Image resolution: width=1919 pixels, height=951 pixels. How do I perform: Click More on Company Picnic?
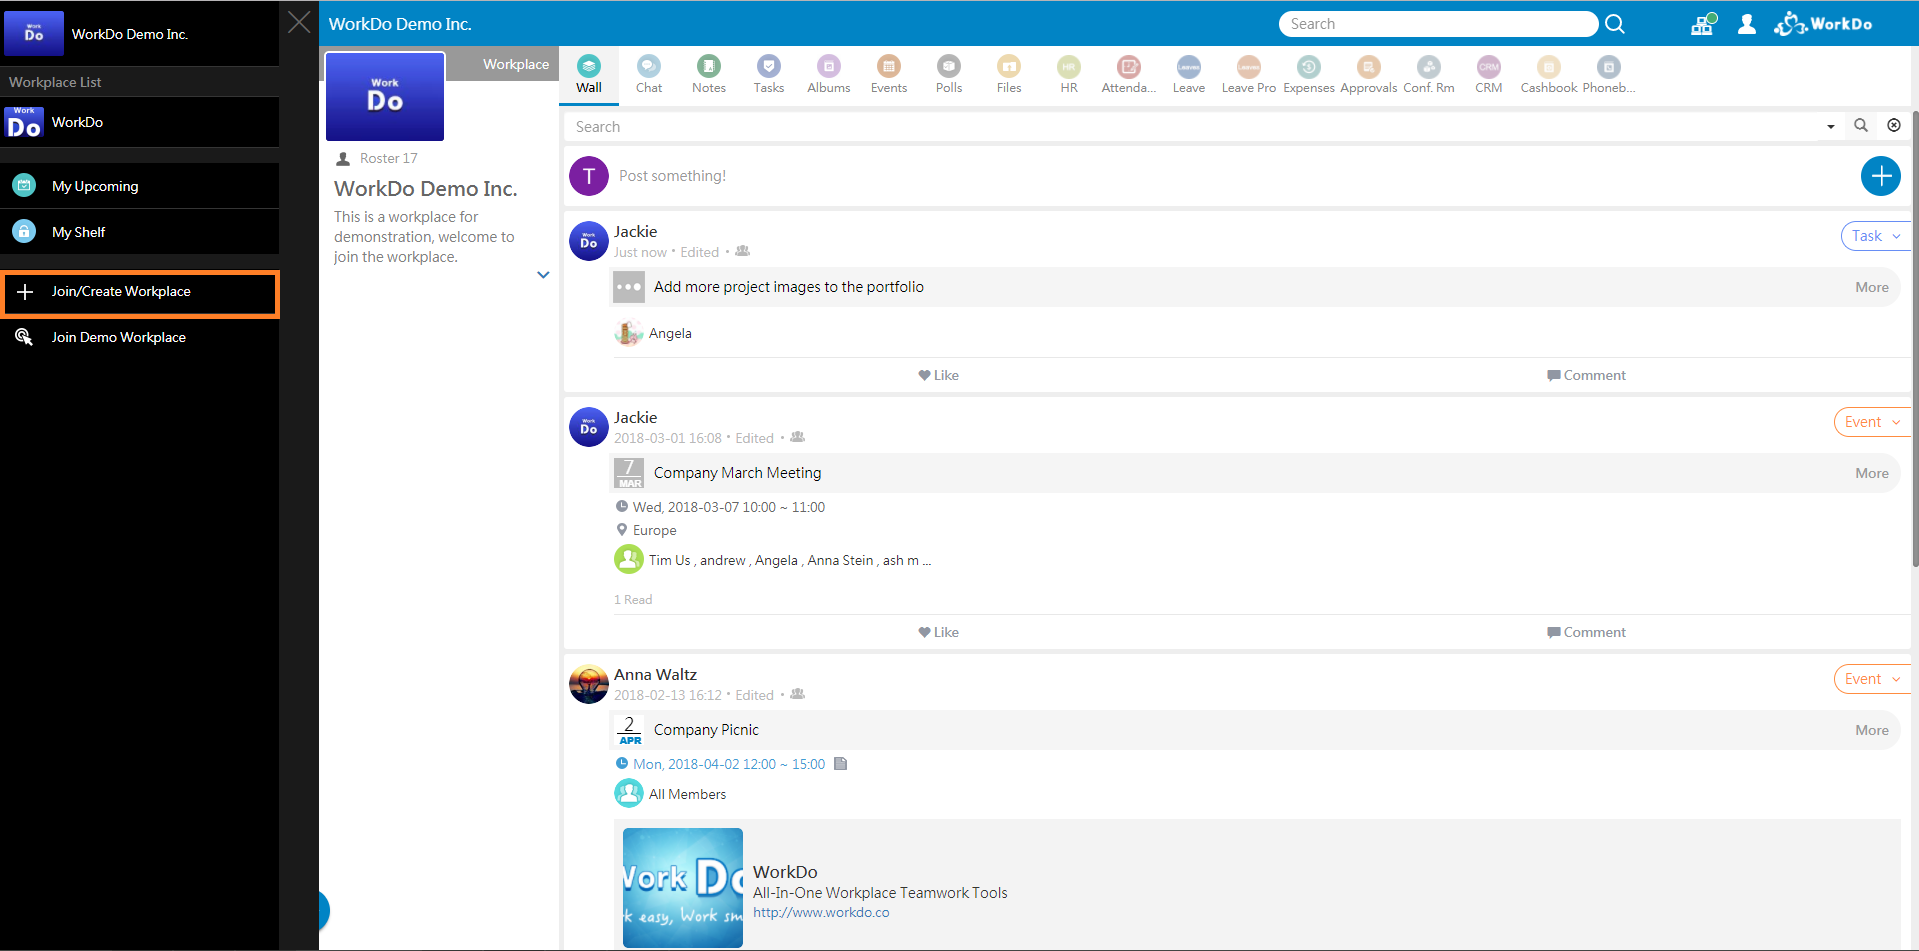pos(1872,730)
